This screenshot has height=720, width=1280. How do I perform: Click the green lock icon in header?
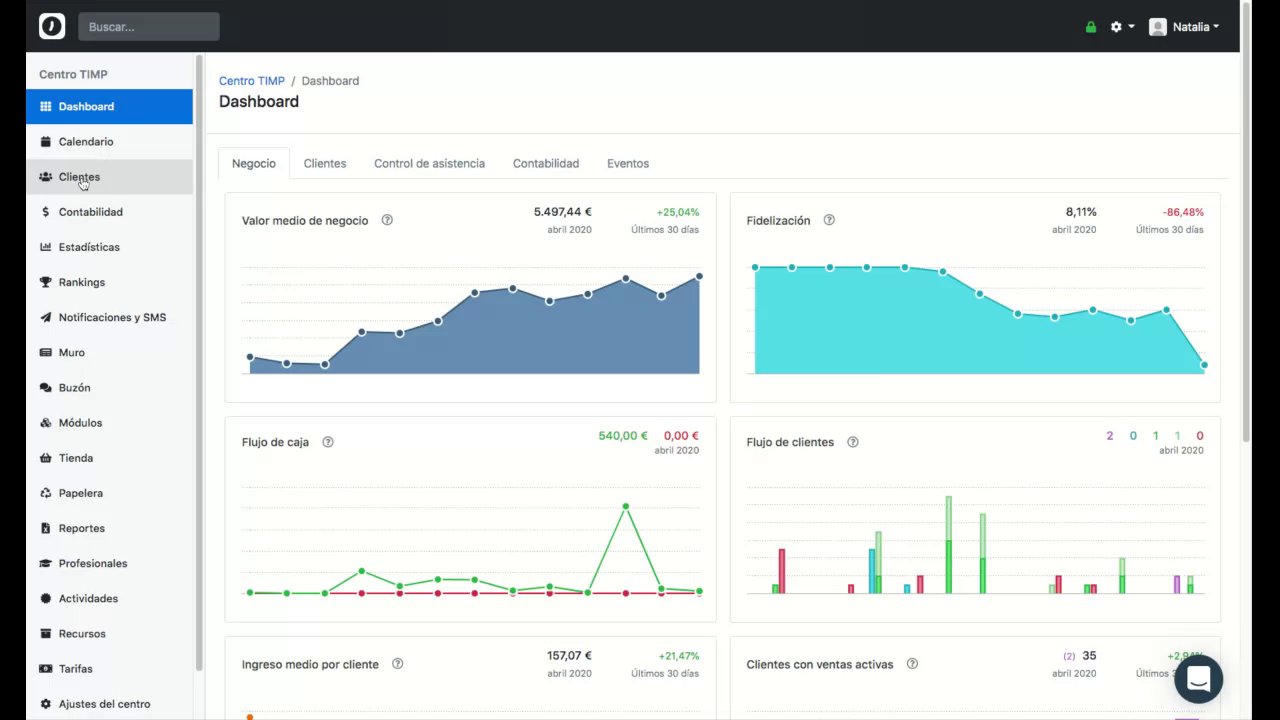pyautogui.click(x=1091, y=27)
